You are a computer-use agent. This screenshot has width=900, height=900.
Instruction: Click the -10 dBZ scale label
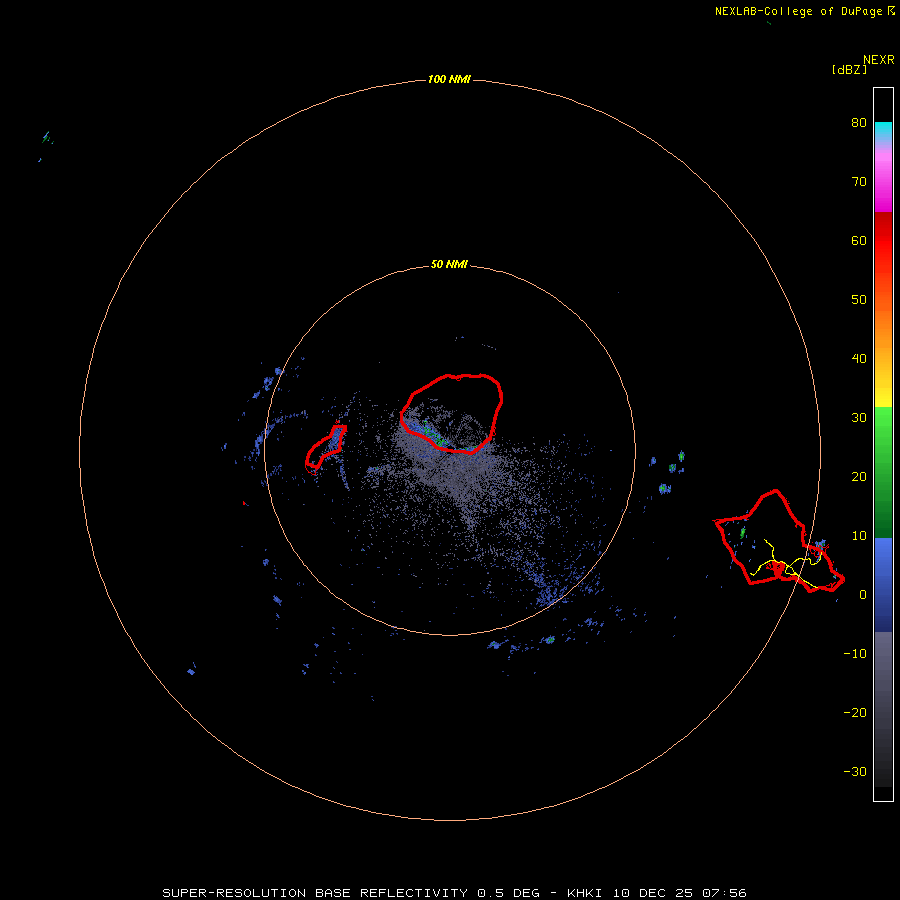(x=855, y=654)
